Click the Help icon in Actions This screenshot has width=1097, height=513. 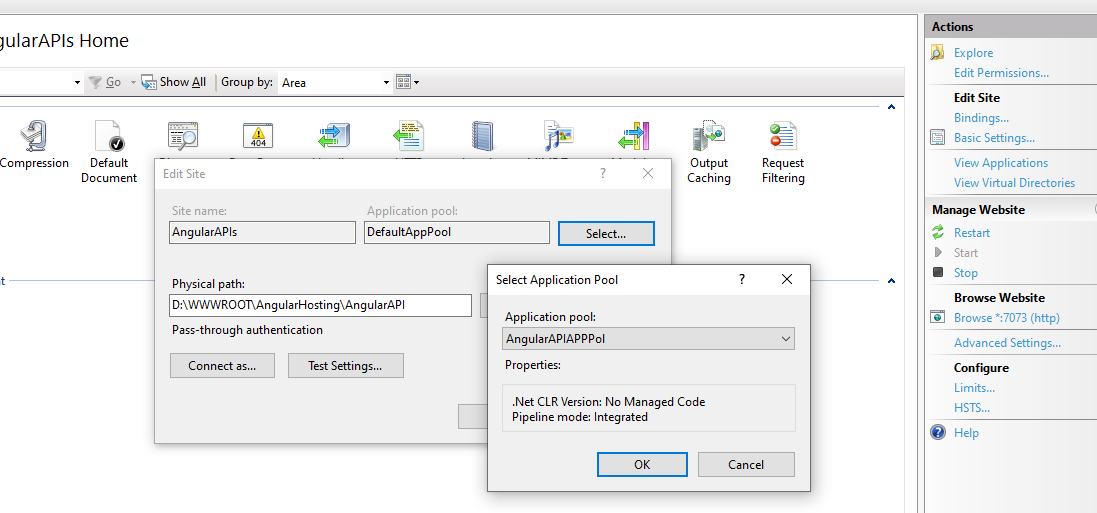(938, 433)
